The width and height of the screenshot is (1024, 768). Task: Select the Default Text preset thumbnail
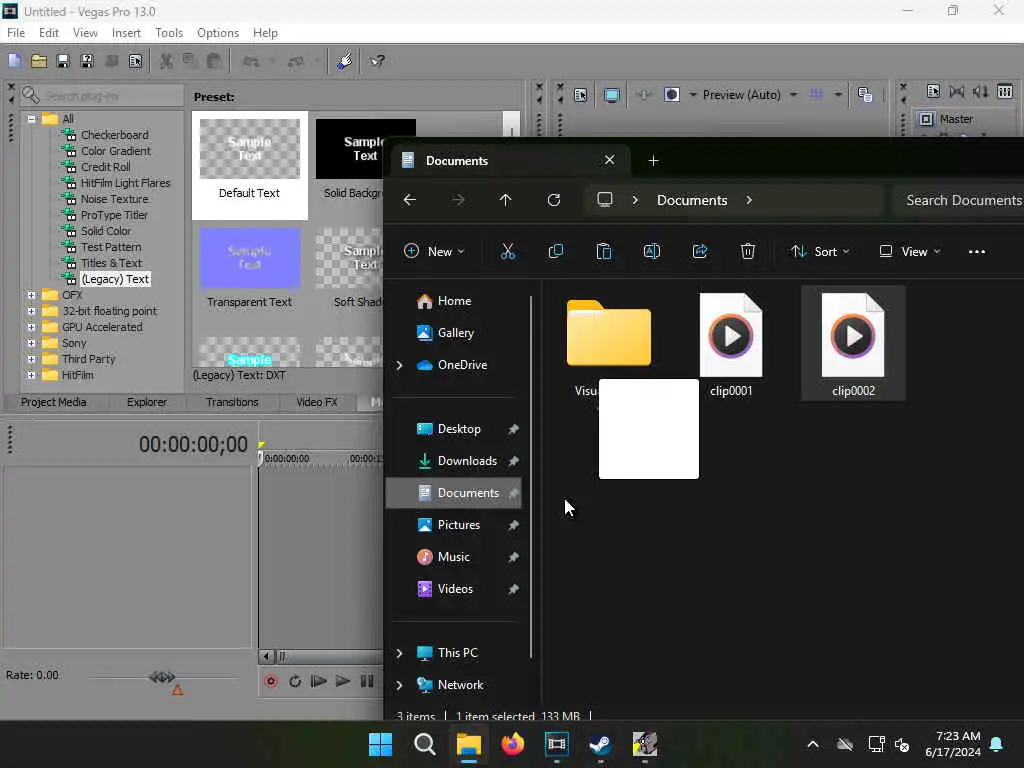click(250, 149)
